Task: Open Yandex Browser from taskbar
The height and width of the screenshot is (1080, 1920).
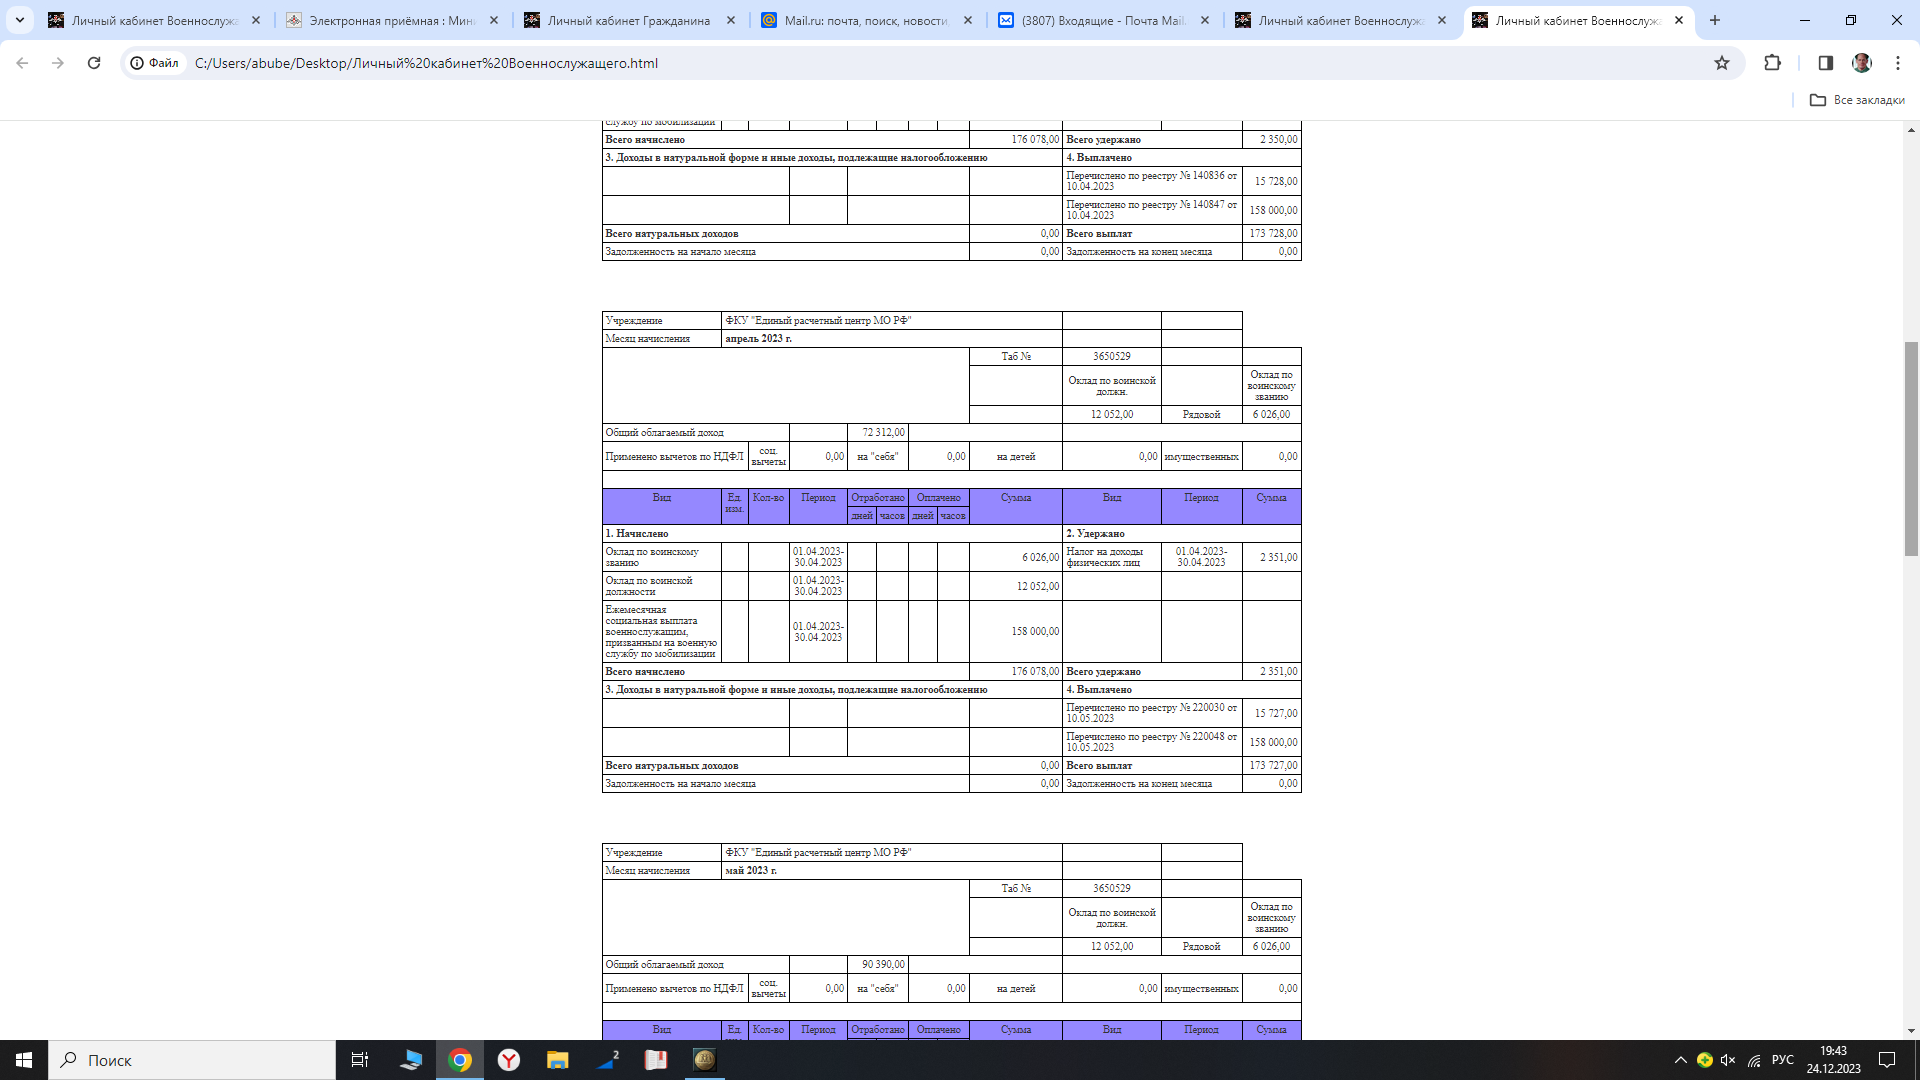Action: coord(509,1060)
